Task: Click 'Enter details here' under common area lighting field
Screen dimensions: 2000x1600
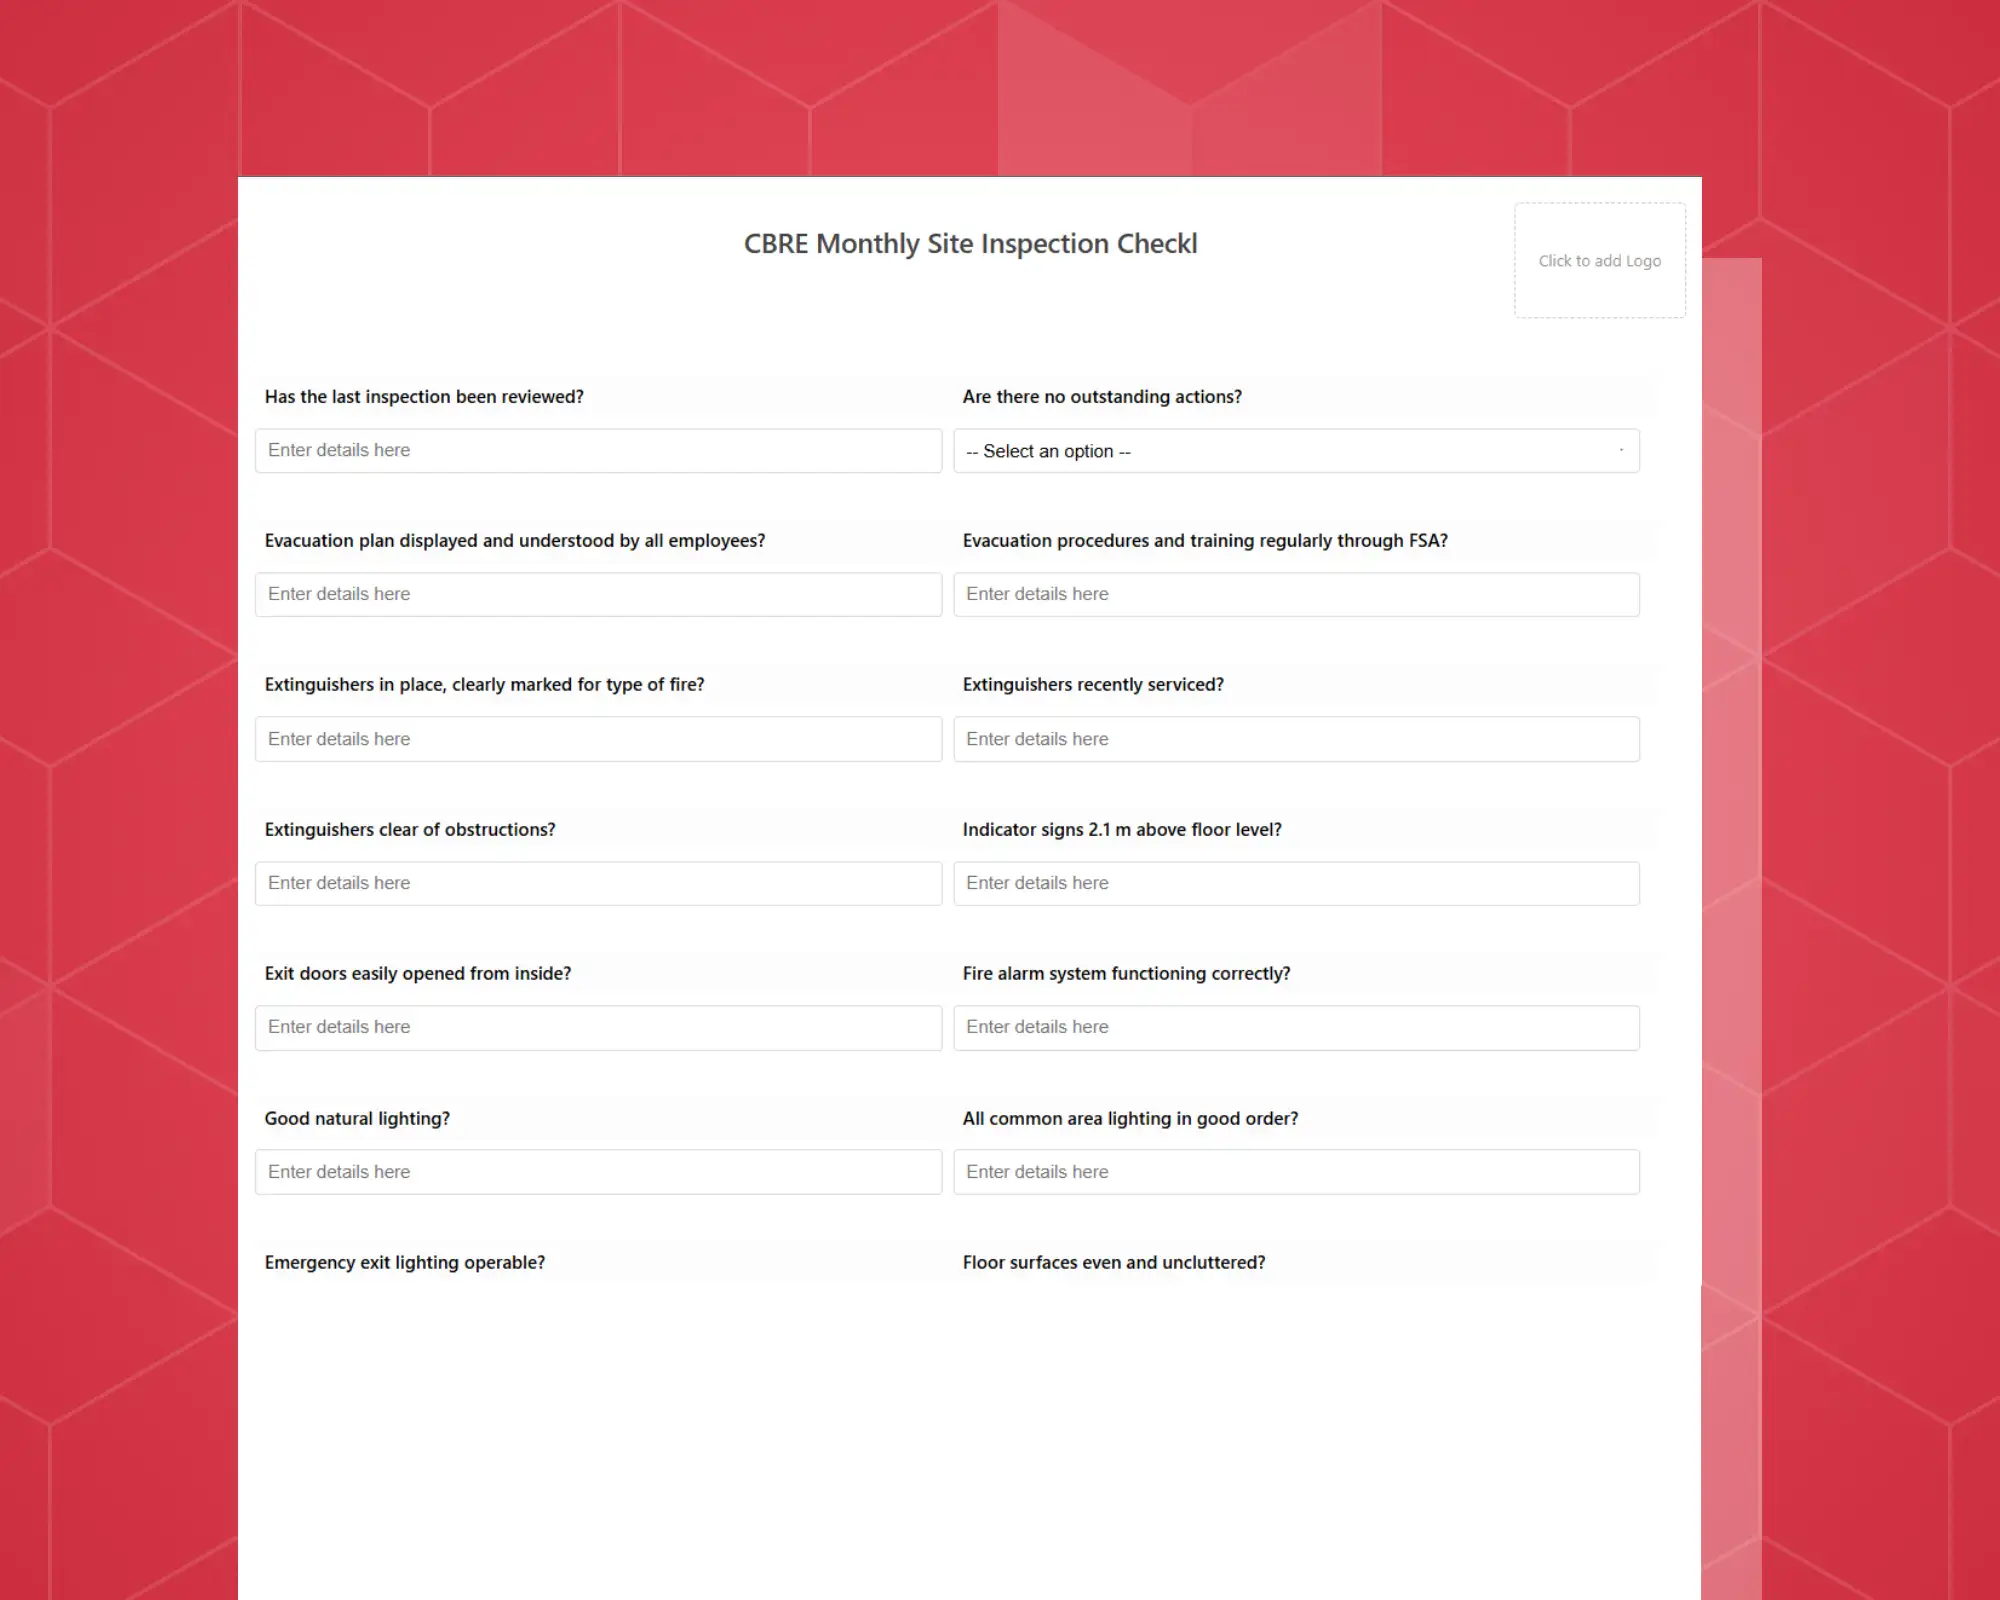Action: 1296,1171
